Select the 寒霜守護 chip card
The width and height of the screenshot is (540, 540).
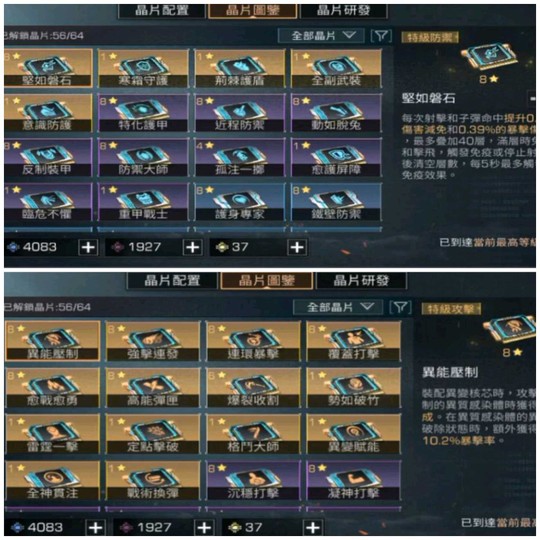[144, 68]
